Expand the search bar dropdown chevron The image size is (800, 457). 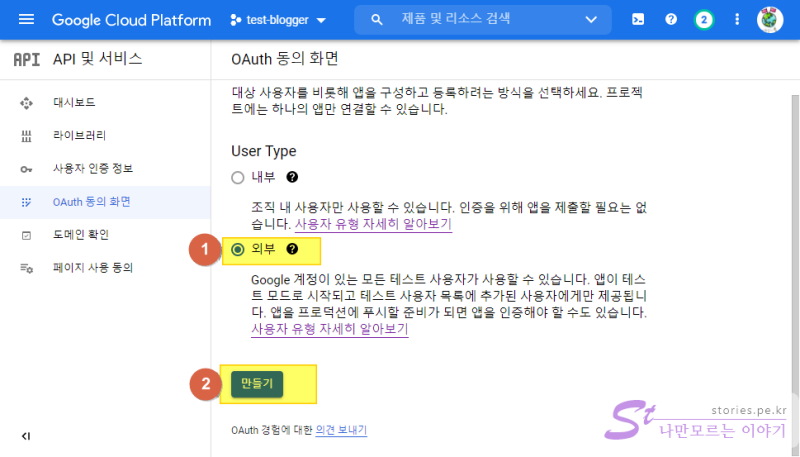pyautogui.click(x=591, y=20)
